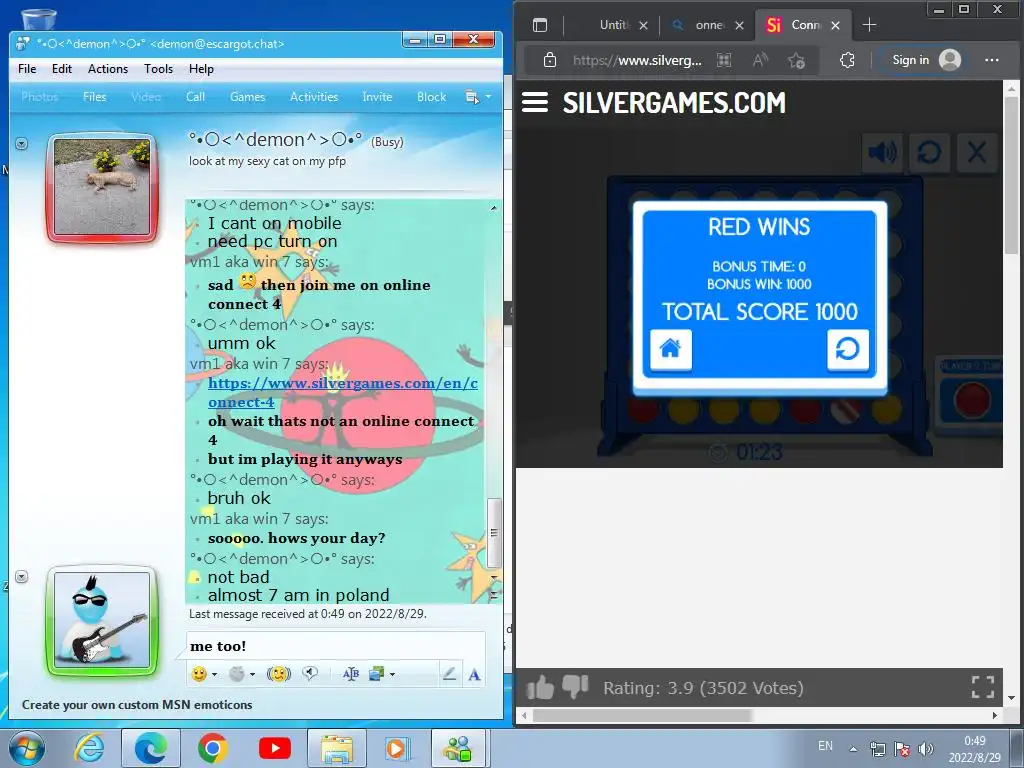The height and width of the screenshot is (768, 1024).
Task: Expand the background picker dropdown arrow
Action: tap(392, 675)
